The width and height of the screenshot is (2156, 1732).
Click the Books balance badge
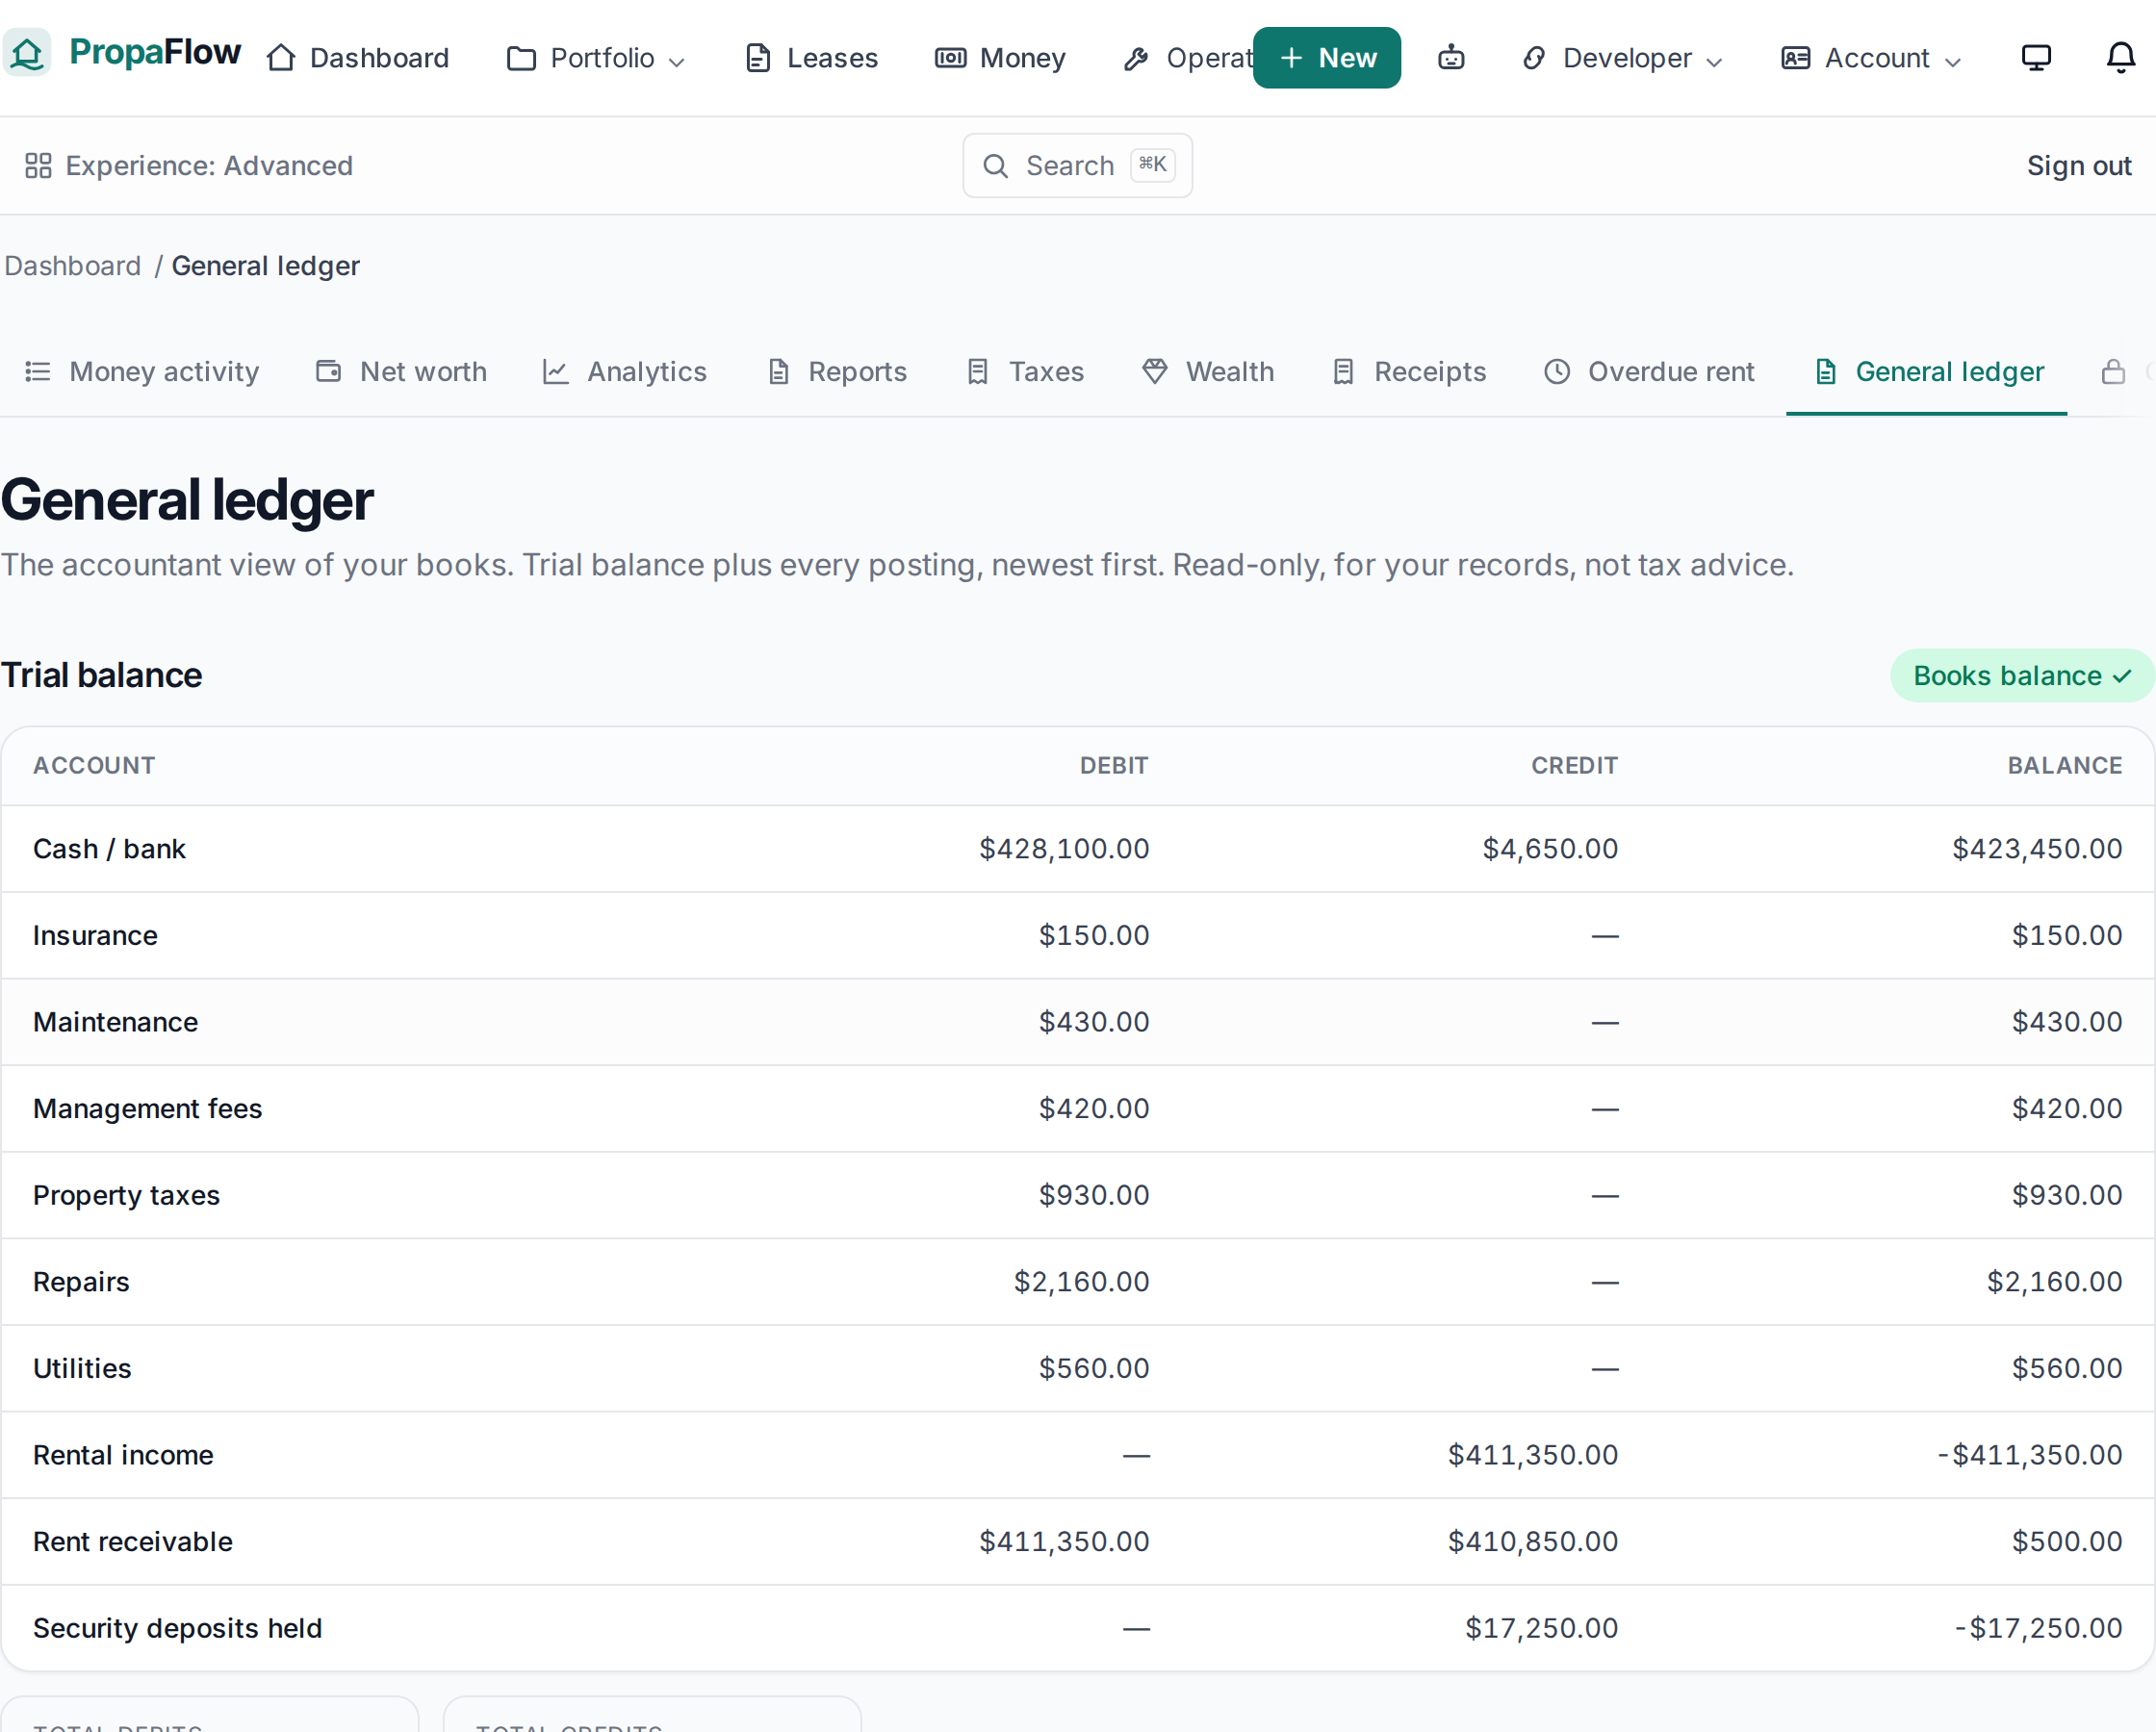[x=2021, y=676]
